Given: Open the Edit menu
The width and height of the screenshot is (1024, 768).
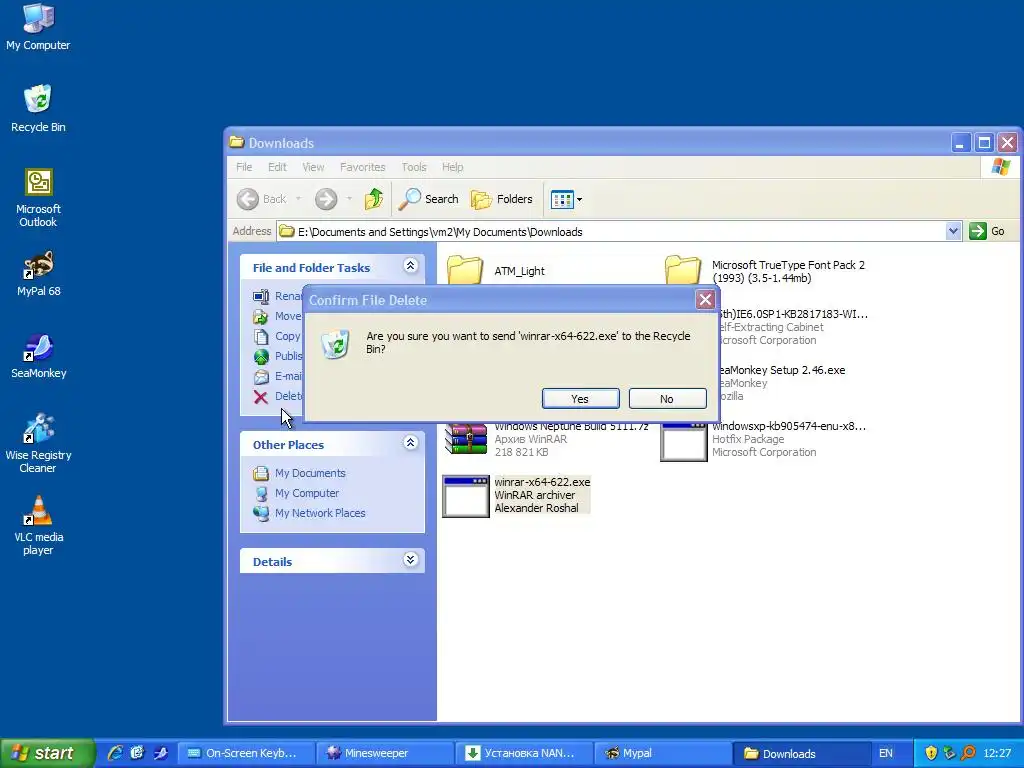Looking at the screenshot, I should click(x=278, y=167).
